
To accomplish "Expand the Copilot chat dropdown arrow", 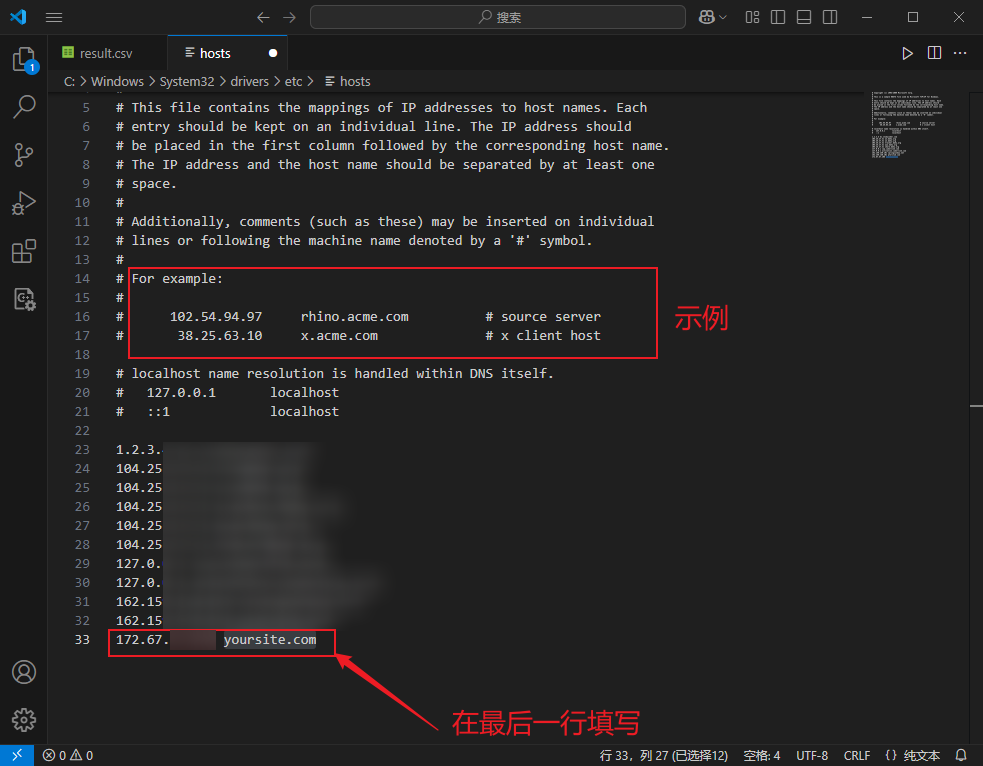I will tap(723, 17).
